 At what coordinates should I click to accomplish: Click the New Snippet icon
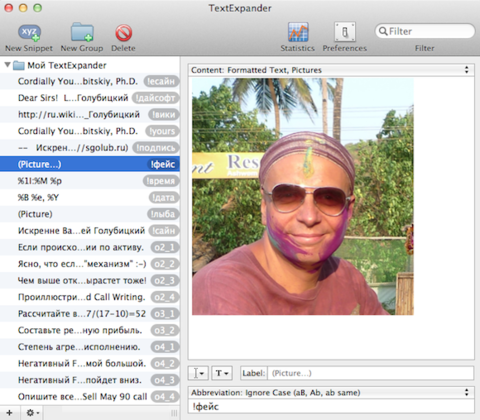coord(29,32)
